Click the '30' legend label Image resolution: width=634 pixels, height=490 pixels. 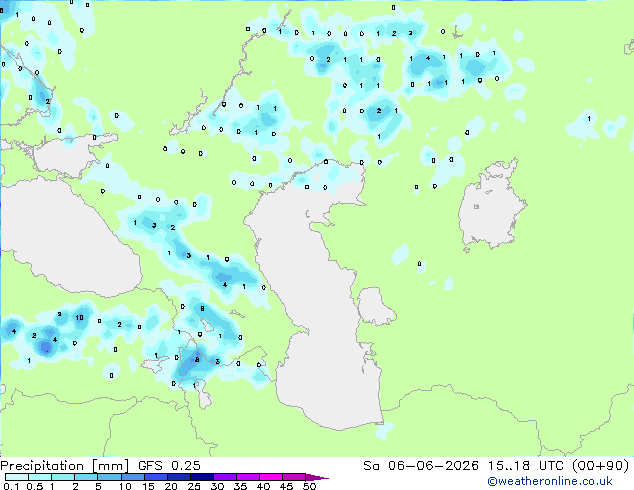pos(217,486)
